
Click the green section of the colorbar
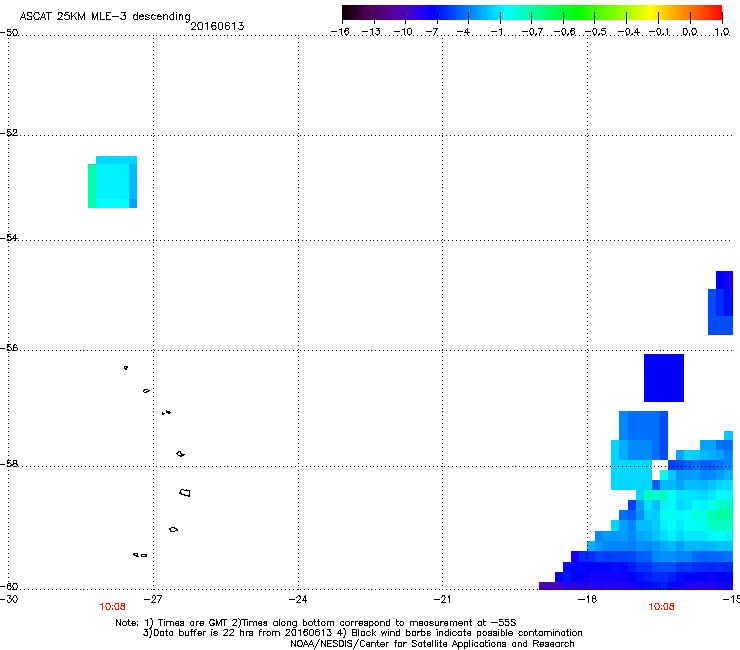[578, 13]
